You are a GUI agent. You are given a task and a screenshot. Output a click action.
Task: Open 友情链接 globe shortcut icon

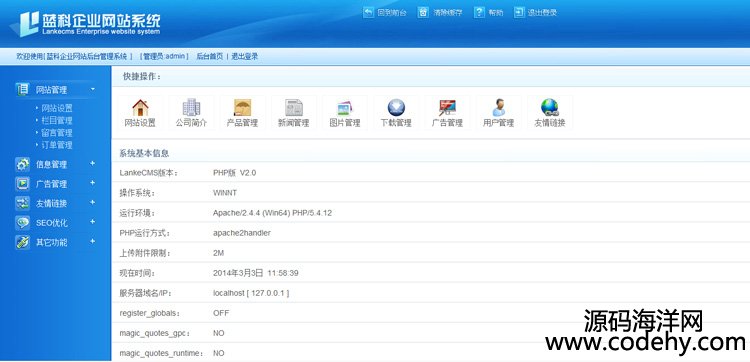pos(550,108)
